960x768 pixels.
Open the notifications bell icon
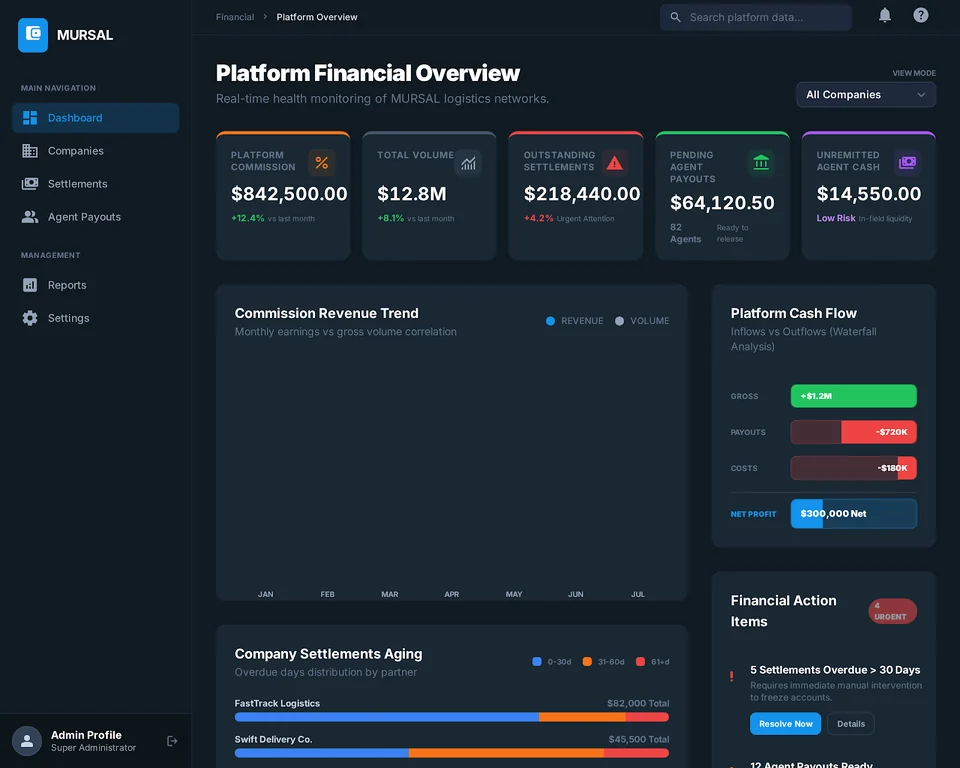pyautogui.click(x=885, y=15)
